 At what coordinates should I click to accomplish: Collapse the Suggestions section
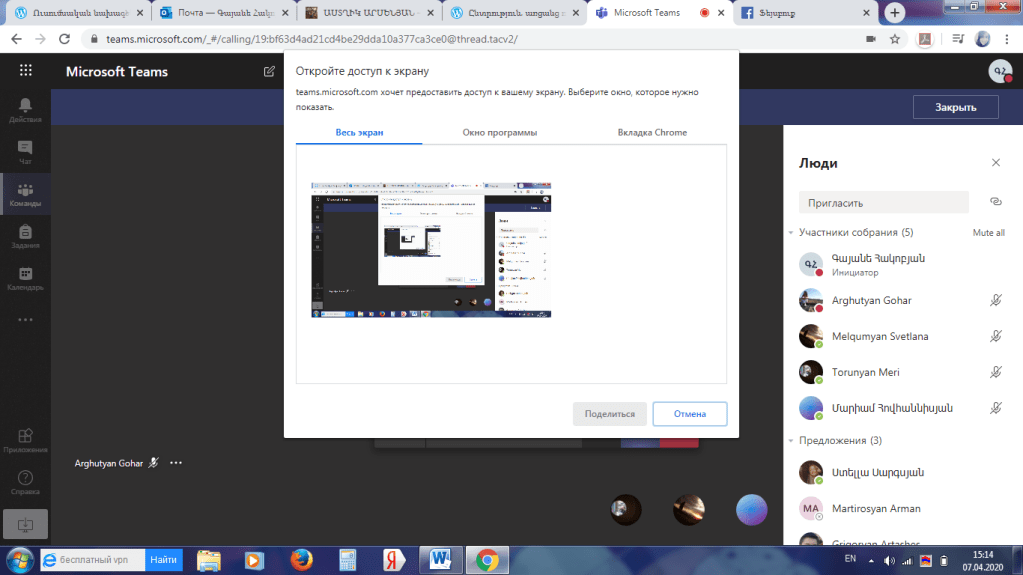point(790,440)
